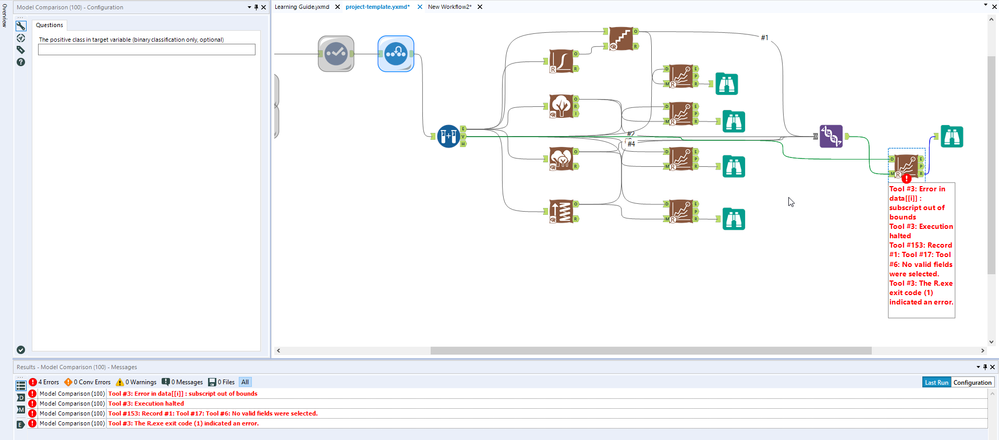Select the 'subscript out of bounds' error row
This screenshot has width=999, height=440.
click(510, 394)
